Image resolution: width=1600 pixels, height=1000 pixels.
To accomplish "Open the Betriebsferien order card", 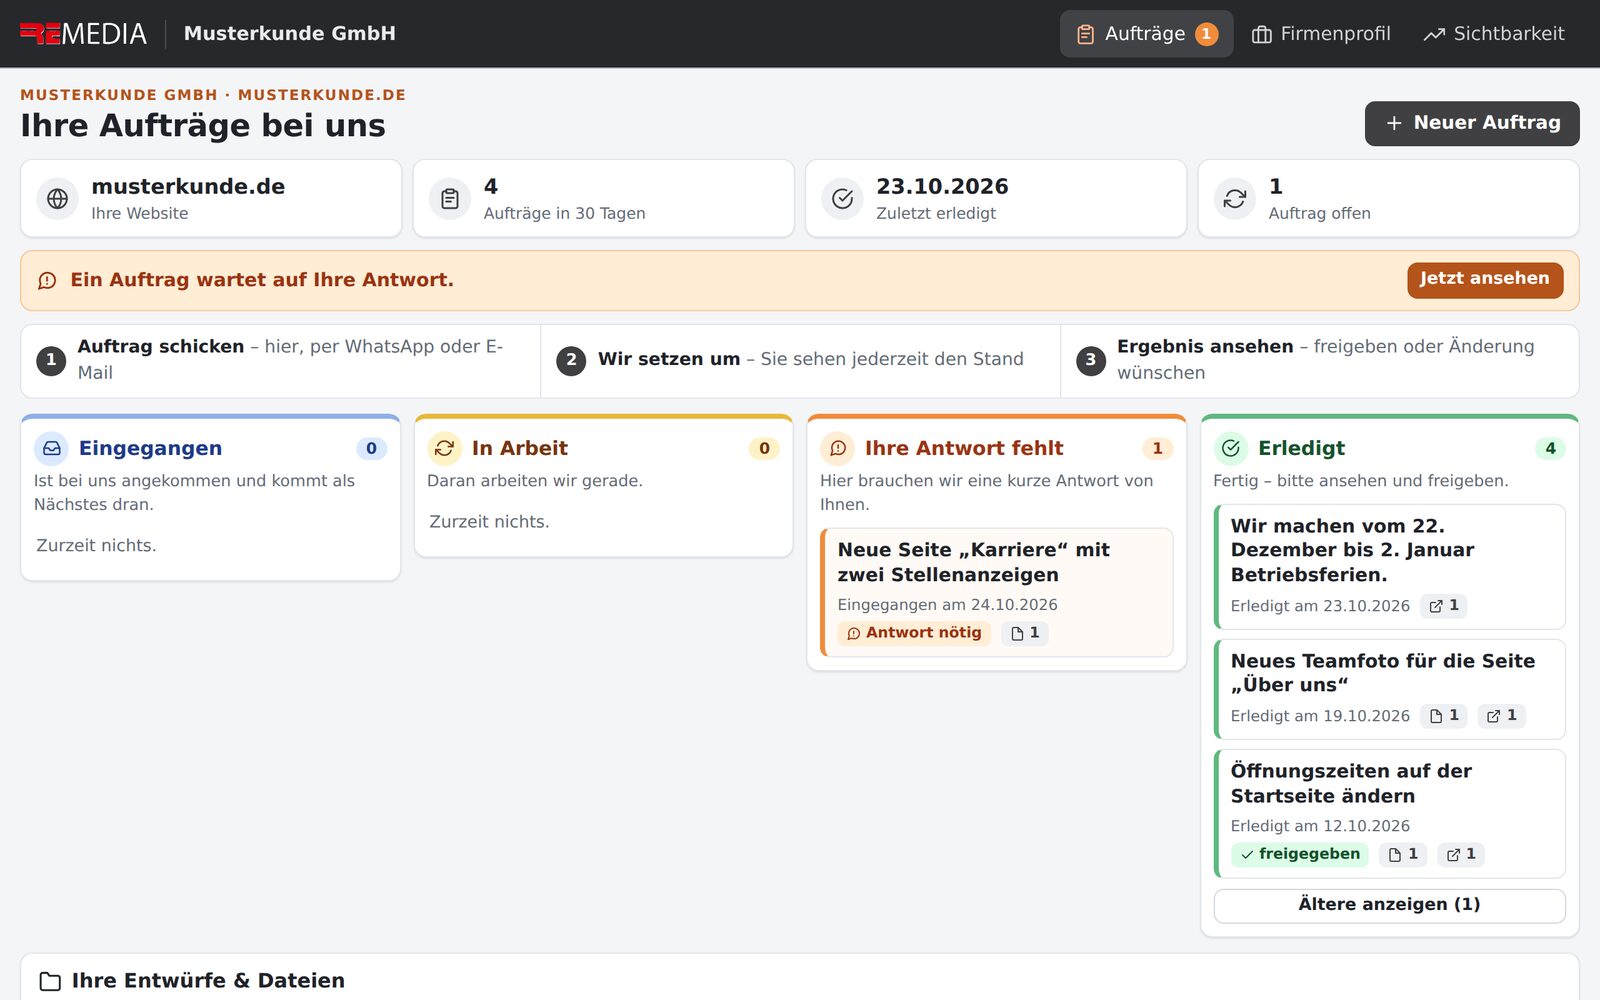I will pos(1390,567).
